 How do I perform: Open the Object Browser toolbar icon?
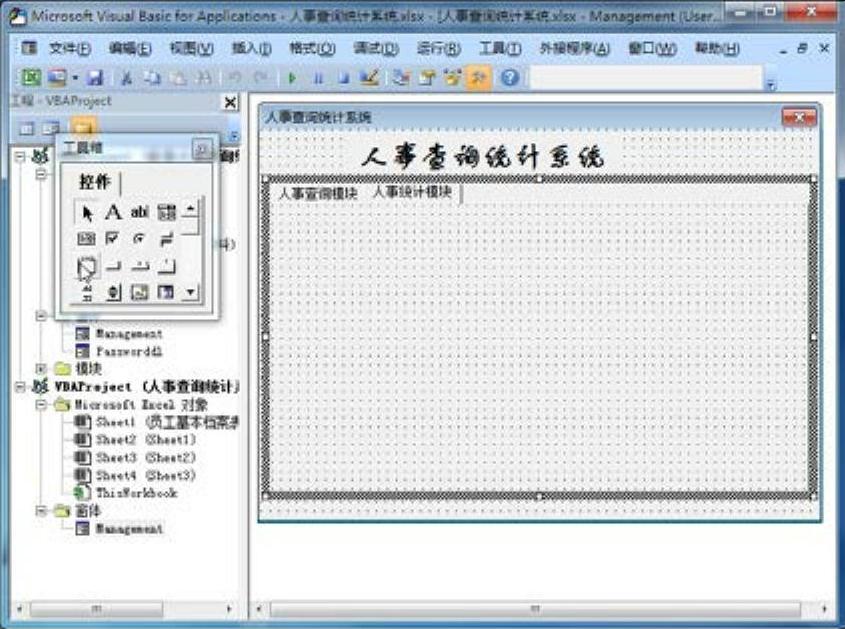(x=453, y=78)
